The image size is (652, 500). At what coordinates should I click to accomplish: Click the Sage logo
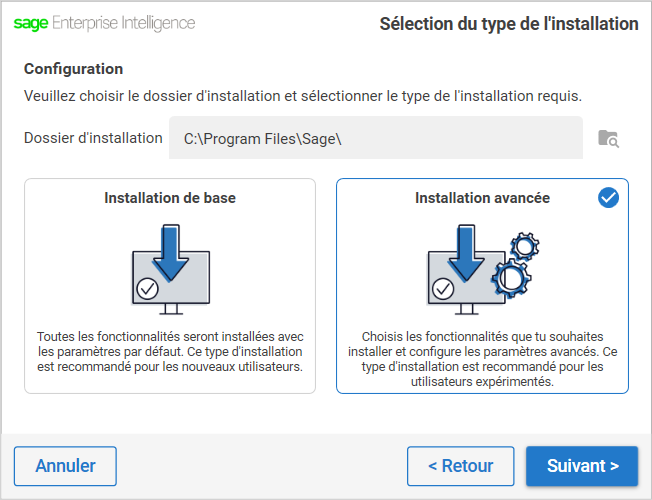[x=31, y=23]
